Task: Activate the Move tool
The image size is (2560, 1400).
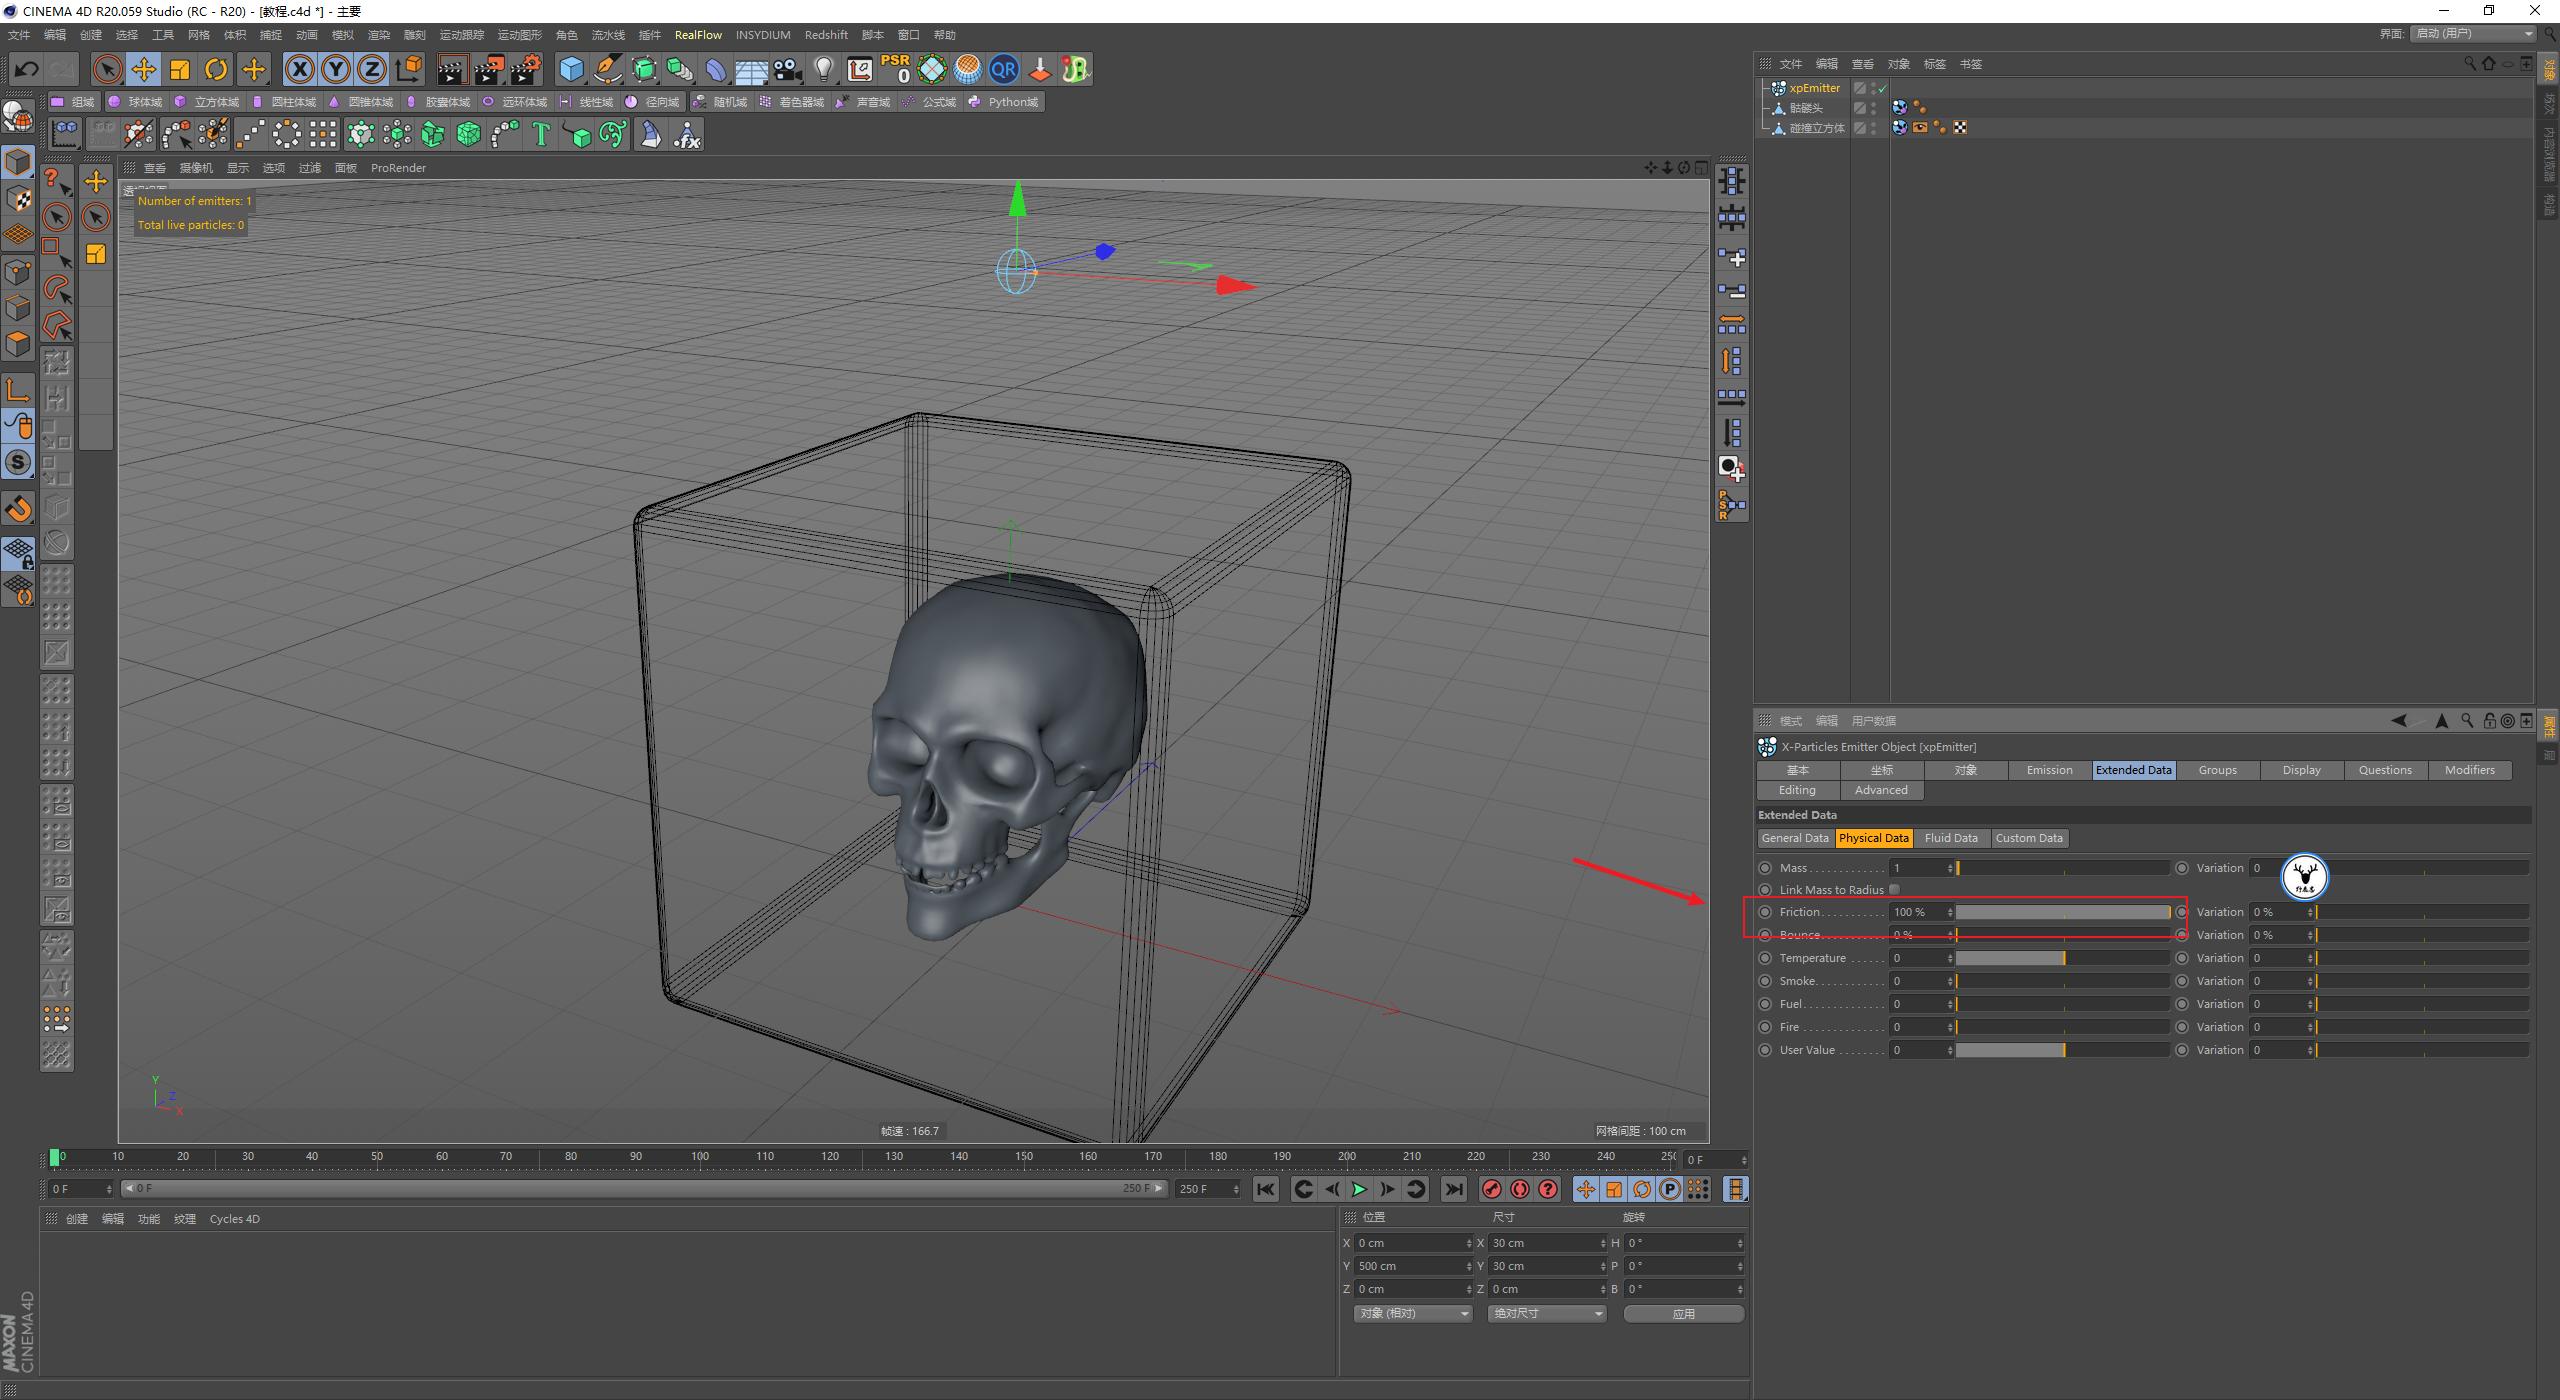Action: [143, 69]
